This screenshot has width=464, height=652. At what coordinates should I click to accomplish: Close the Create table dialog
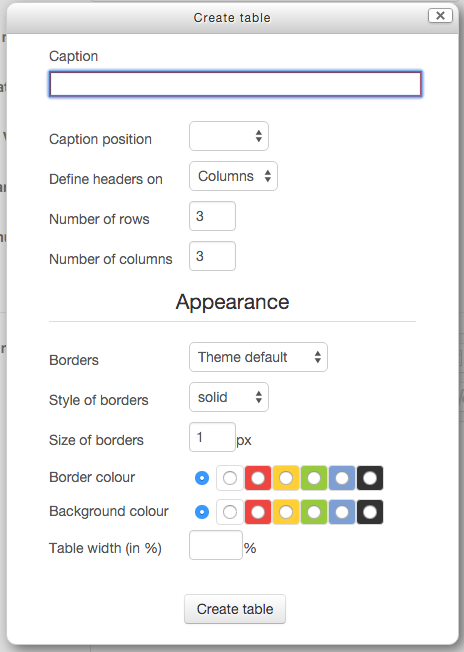tap(440, 16)
